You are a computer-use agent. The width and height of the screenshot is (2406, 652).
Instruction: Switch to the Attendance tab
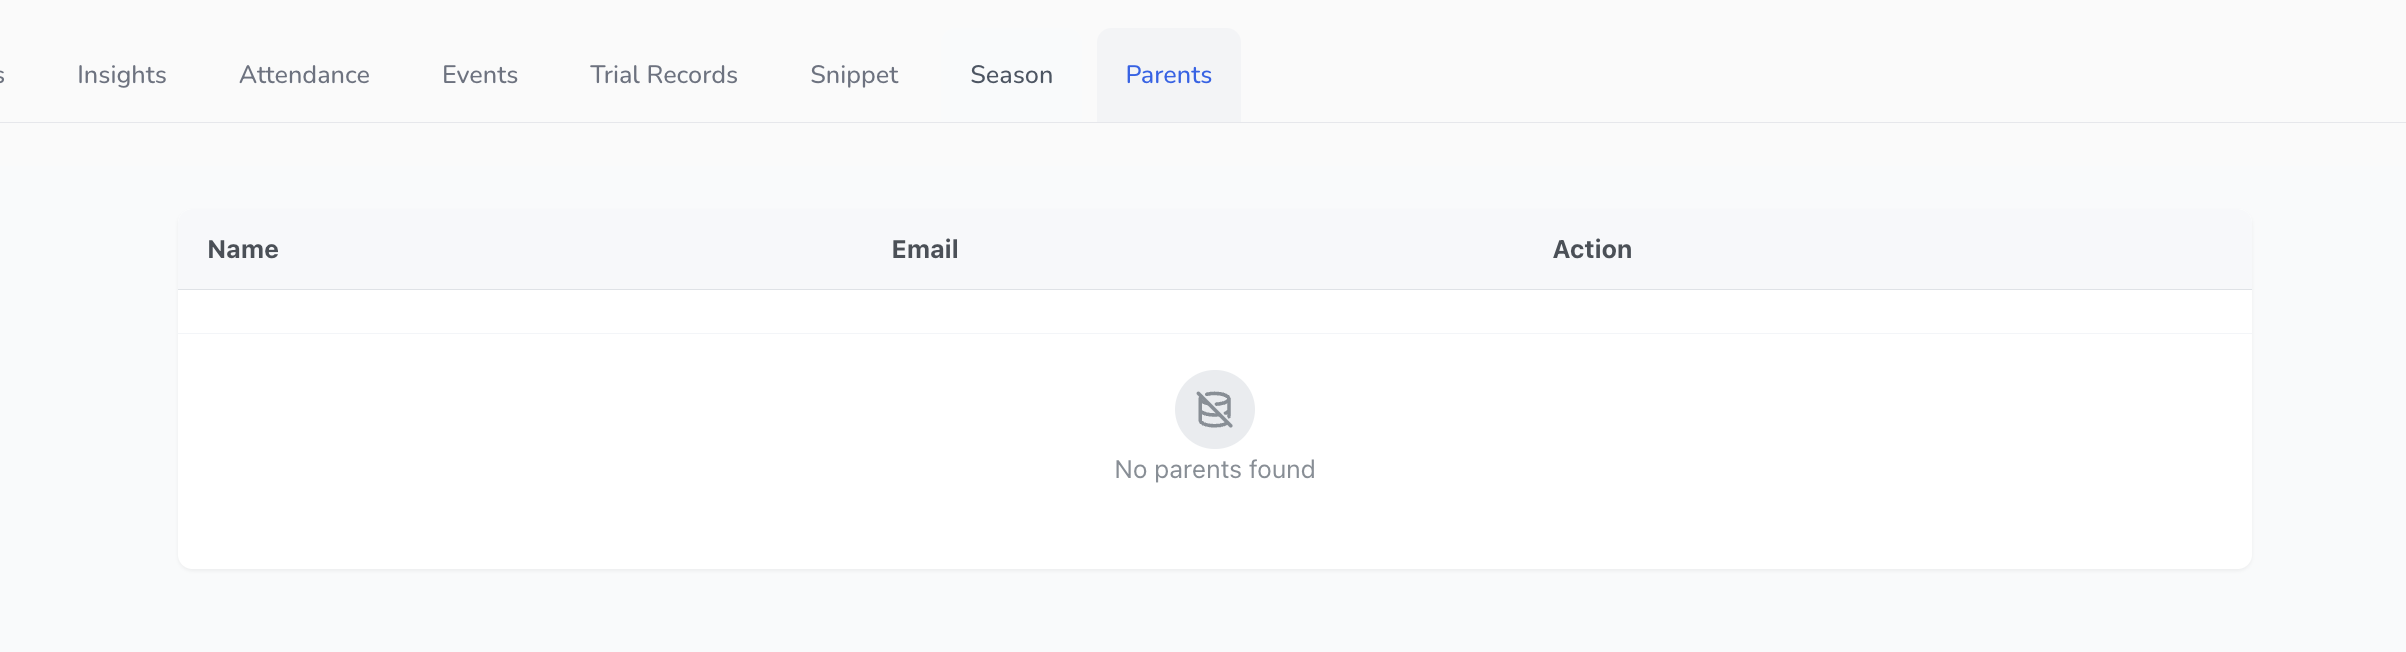304,75
